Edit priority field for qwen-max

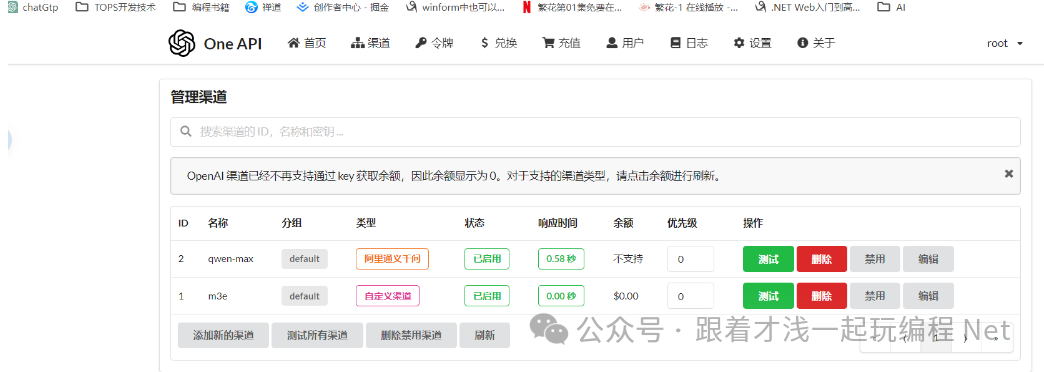690,259
